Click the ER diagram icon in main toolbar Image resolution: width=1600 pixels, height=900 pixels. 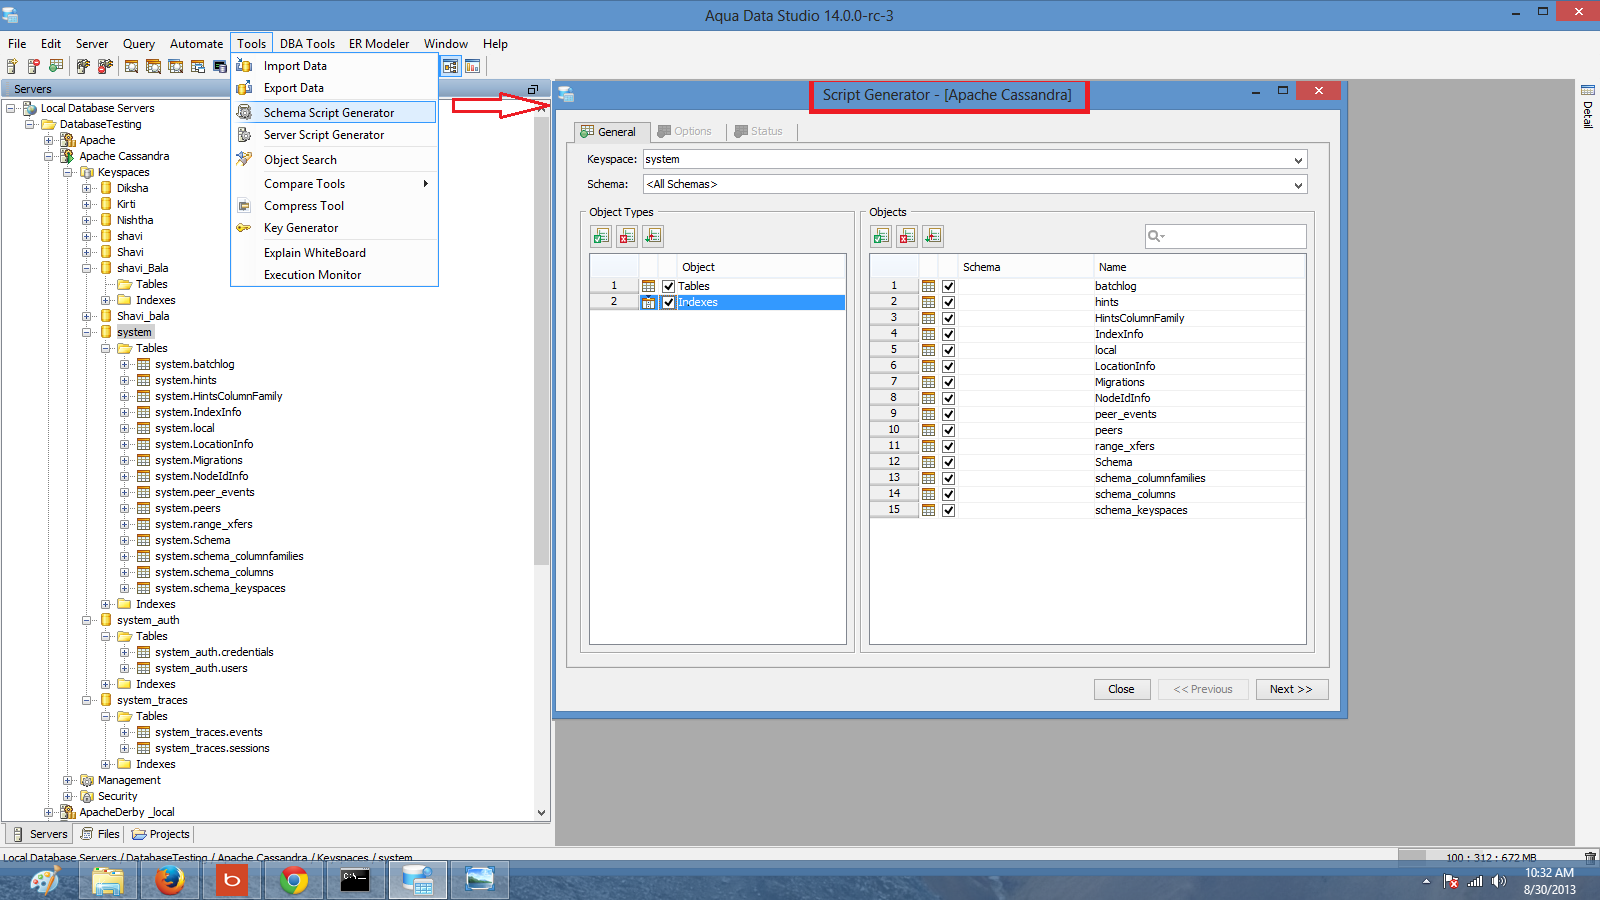click(451, 66)
